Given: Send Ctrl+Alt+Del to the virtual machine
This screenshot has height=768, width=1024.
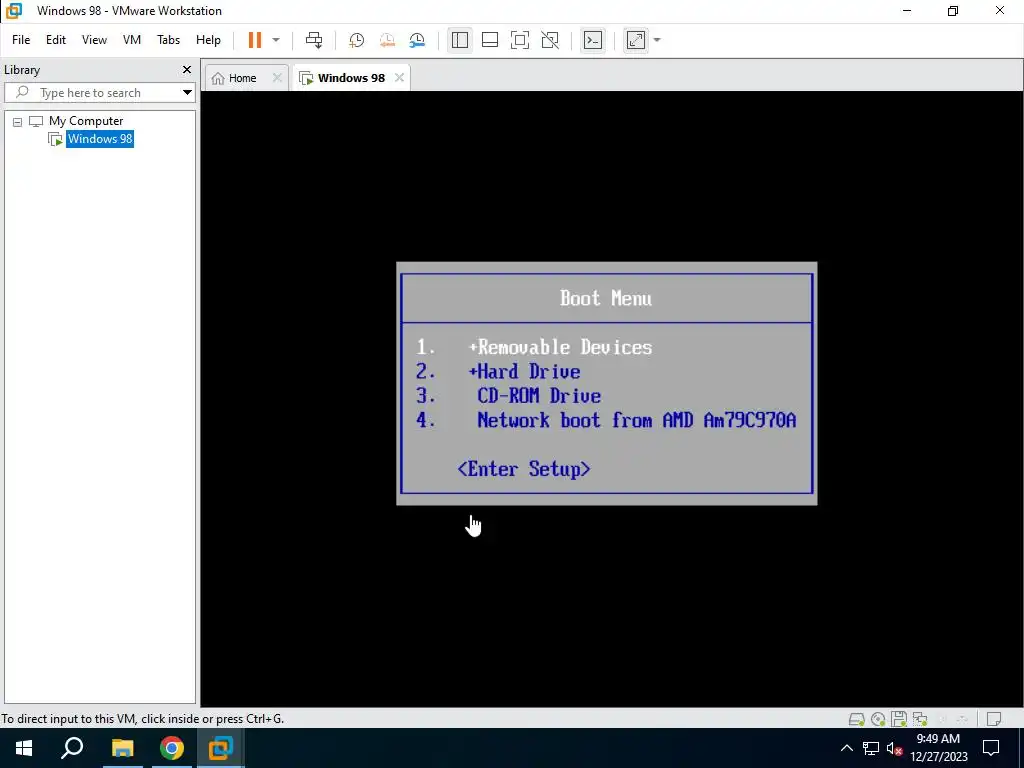Looking at the screenshot, I should (314, 40).
